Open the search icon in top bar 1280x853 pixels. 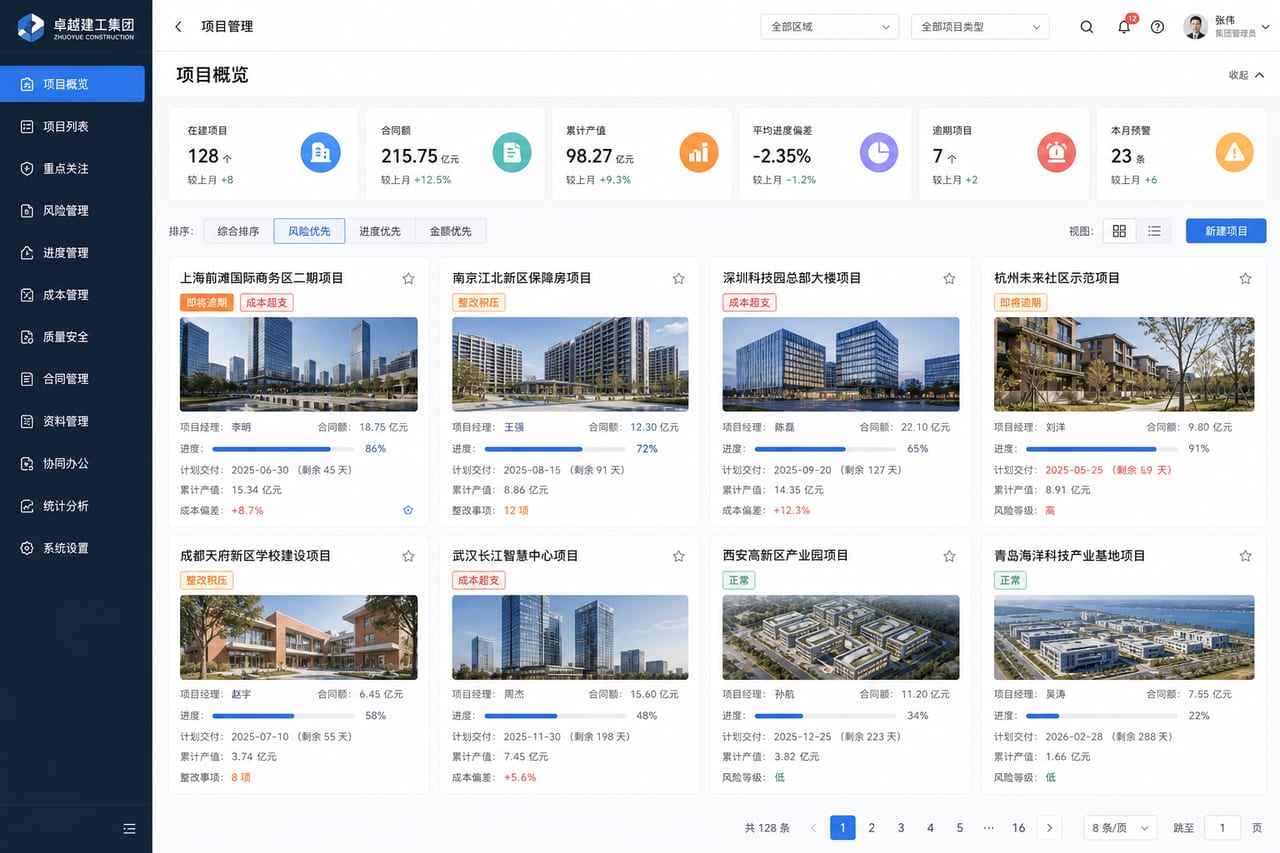(x=1087, y=27)
